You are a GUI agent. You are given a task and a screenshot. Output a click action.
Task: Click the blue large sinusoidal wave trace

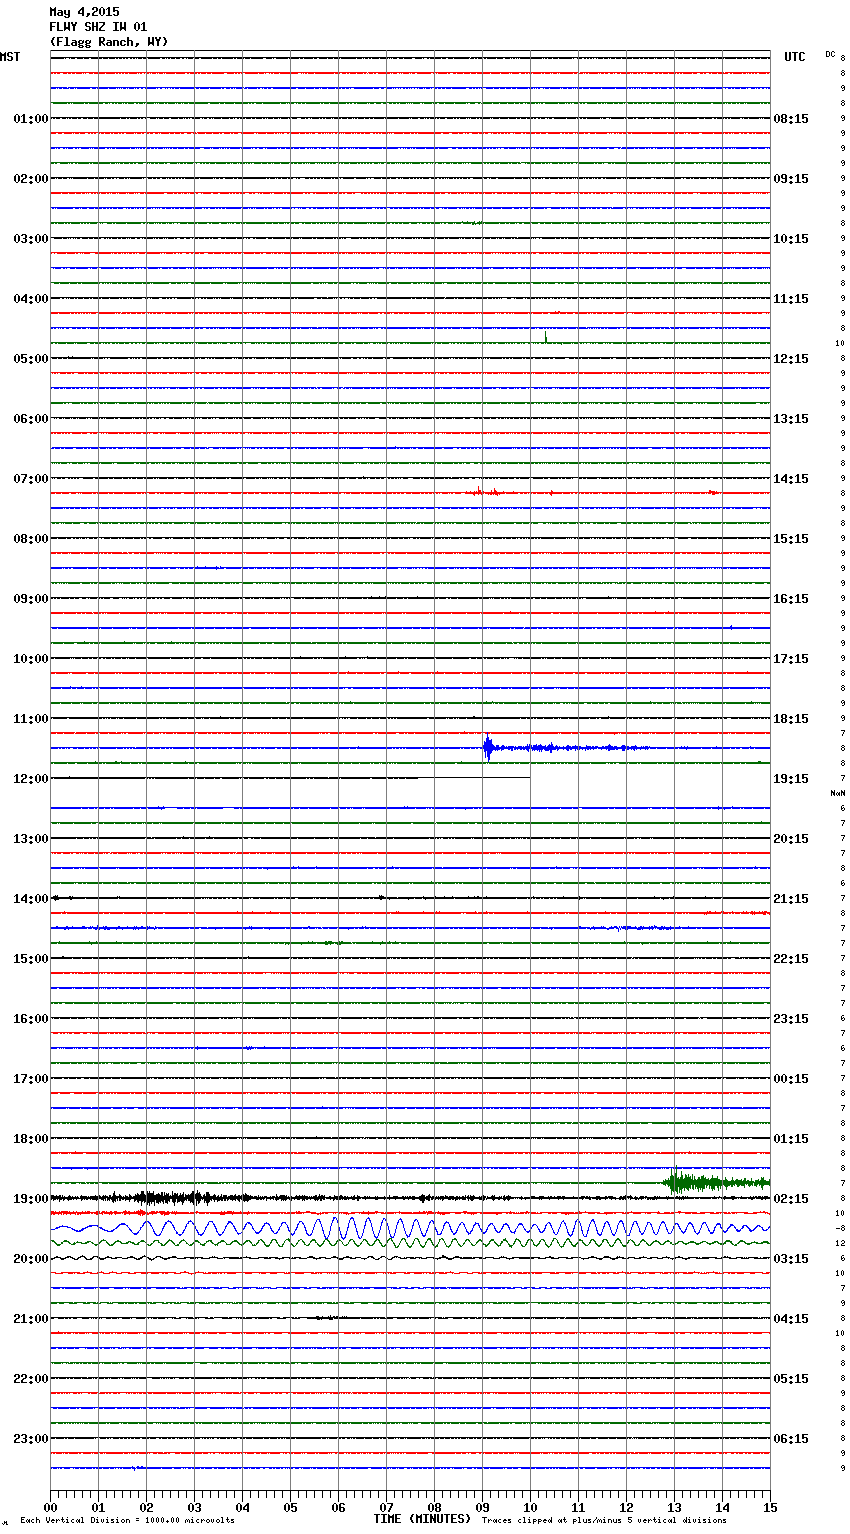point(410,1227)
